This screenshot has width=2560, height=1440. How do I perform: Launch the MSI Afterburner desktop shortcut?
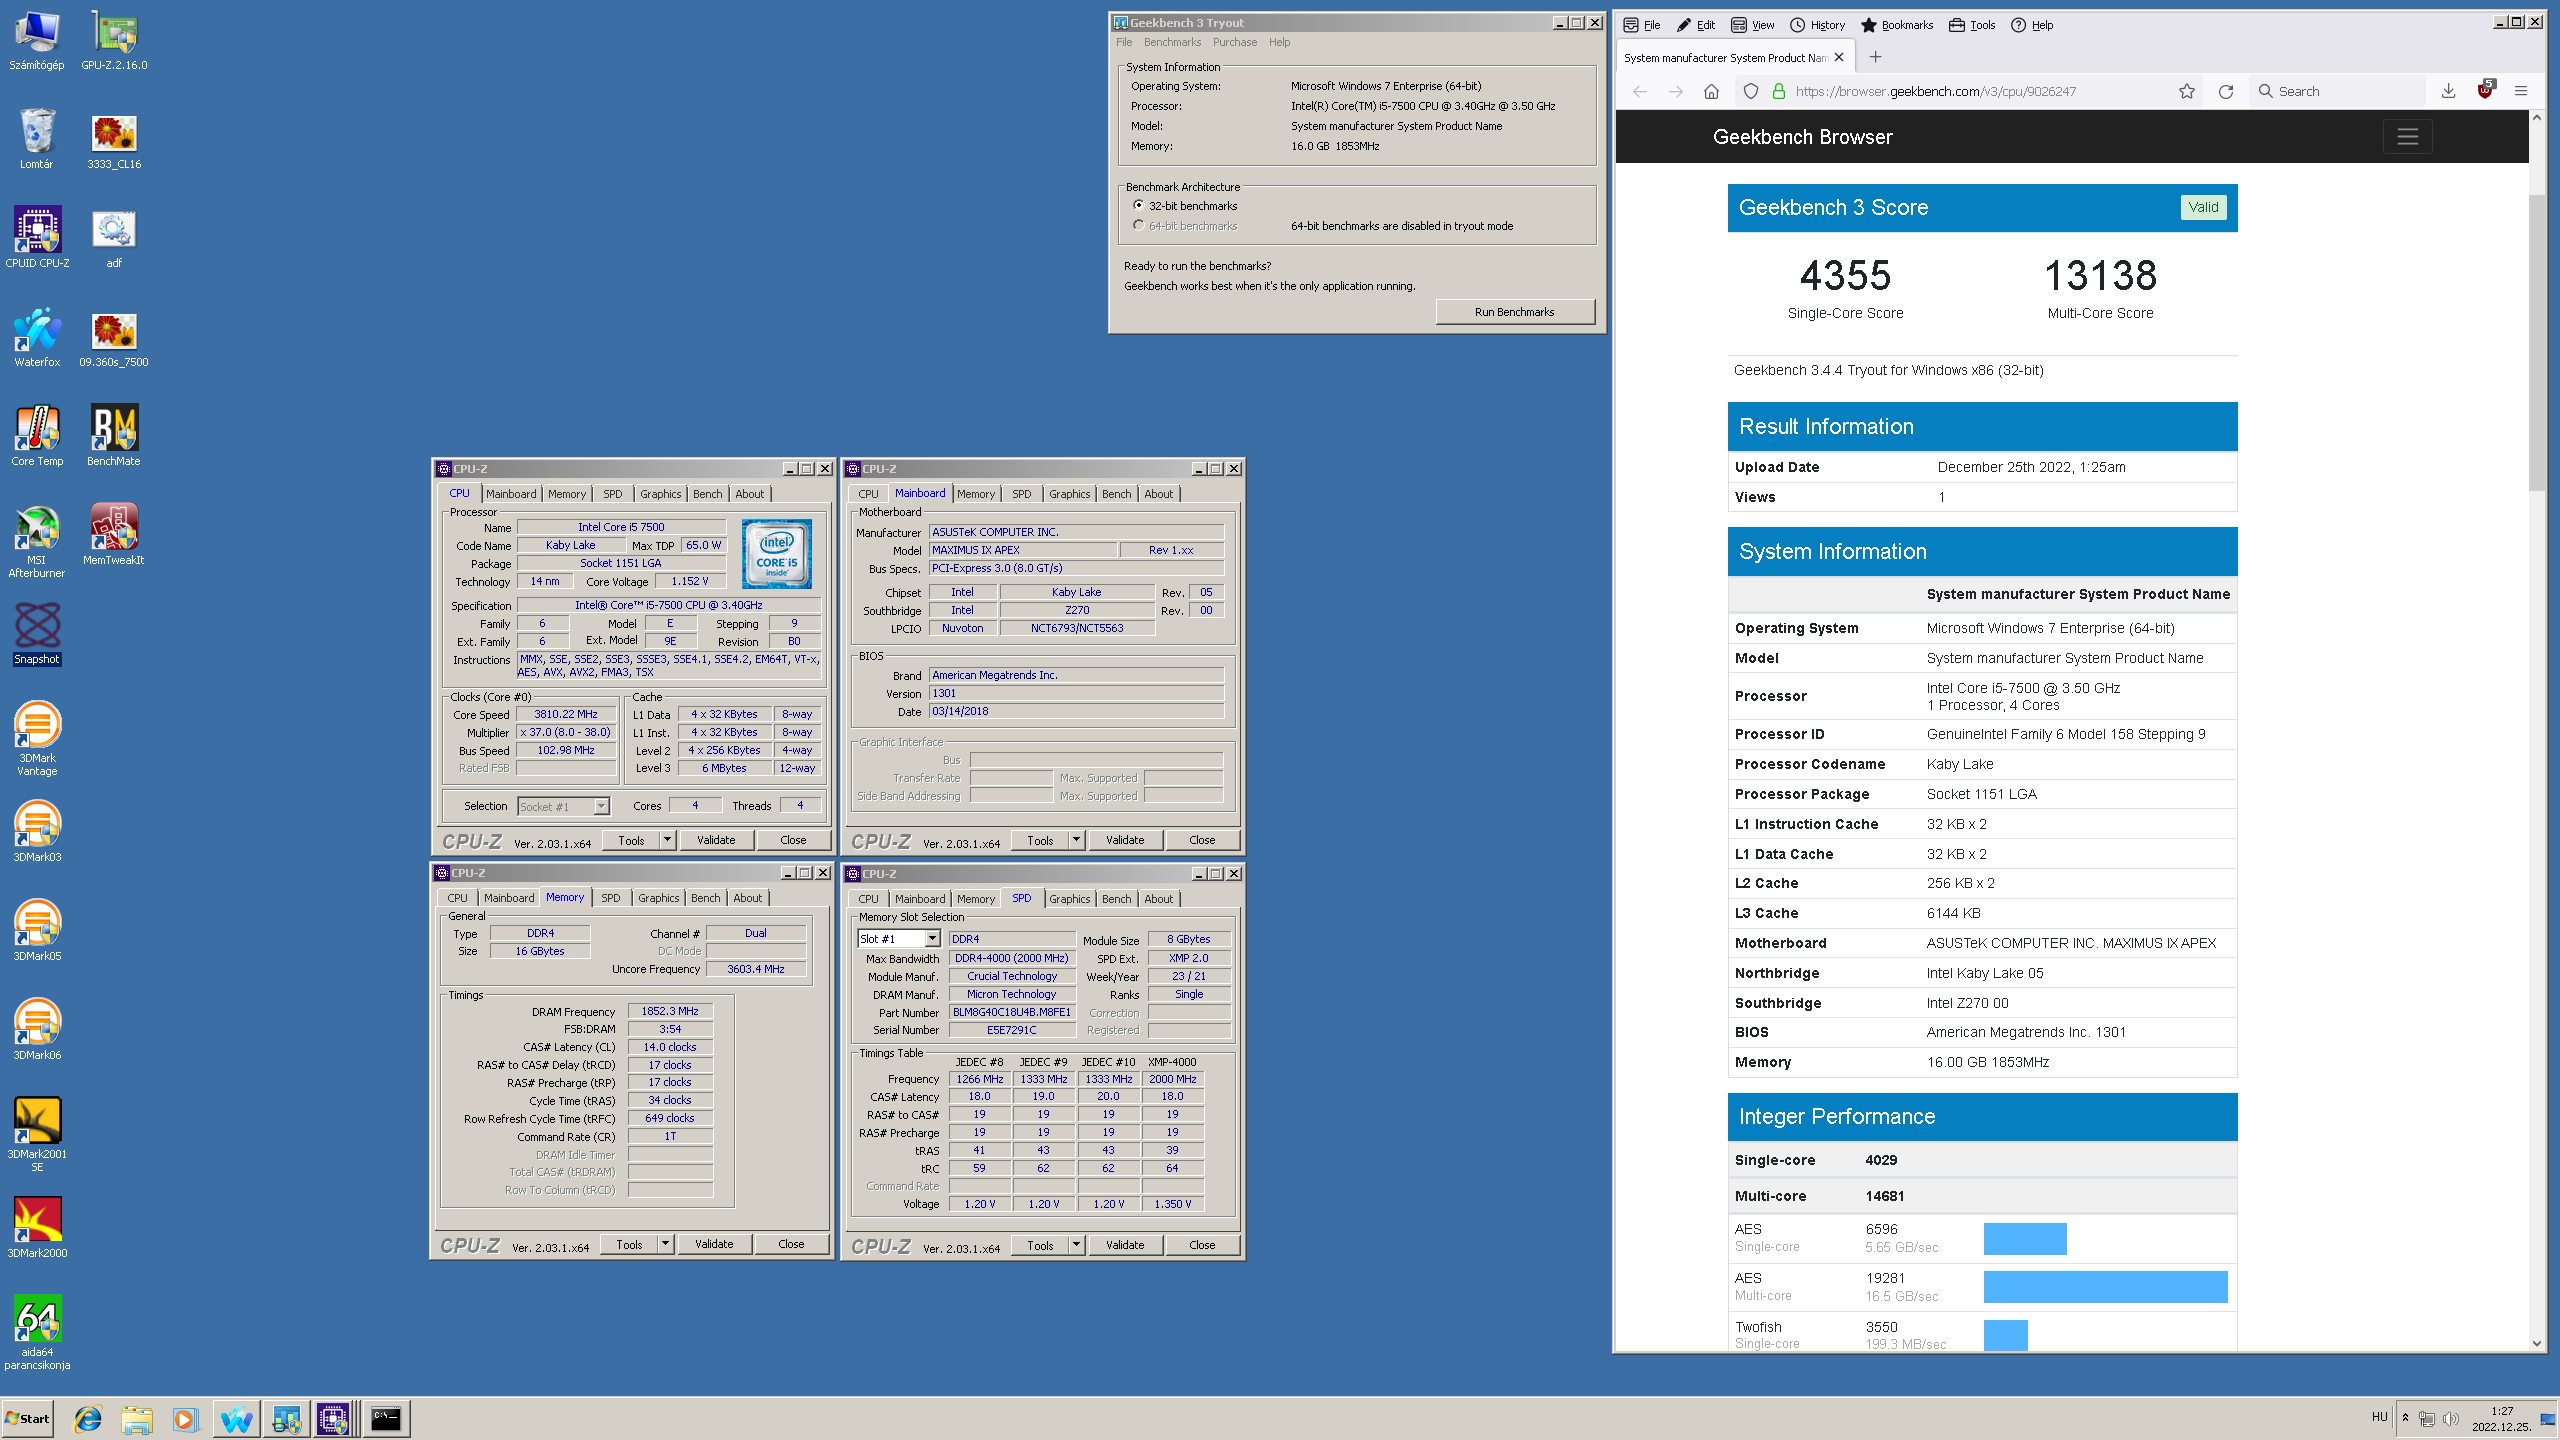point(37,541)
